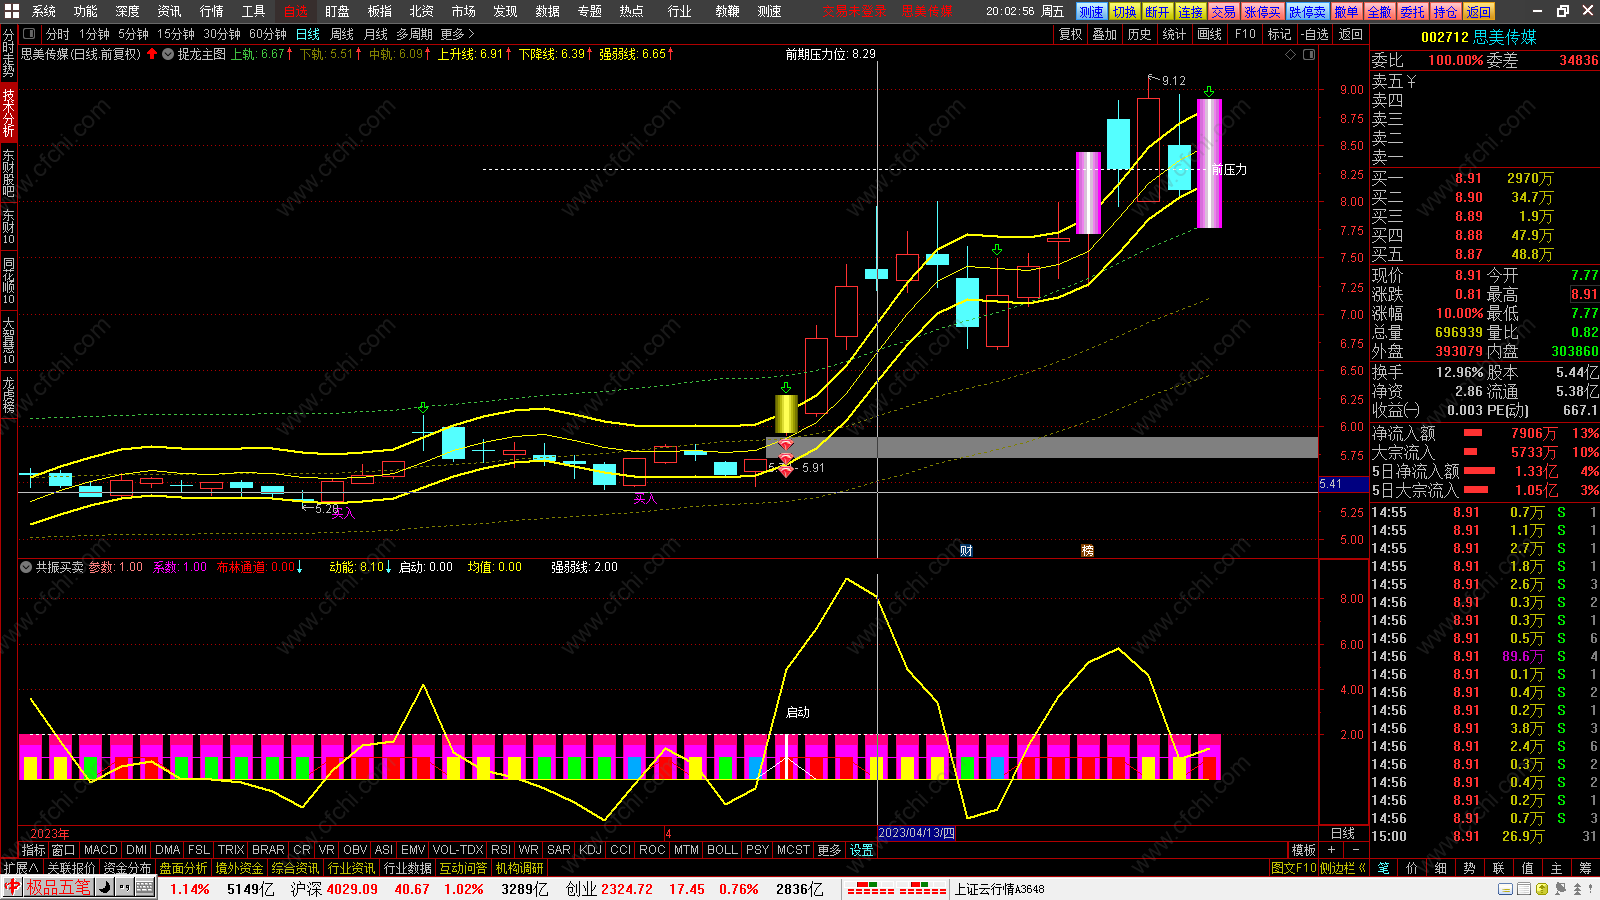Toggle the 侧边栏 sidebar collapse control
This screenshot has width=1600, height=900.
click(x=1342, y=868)
